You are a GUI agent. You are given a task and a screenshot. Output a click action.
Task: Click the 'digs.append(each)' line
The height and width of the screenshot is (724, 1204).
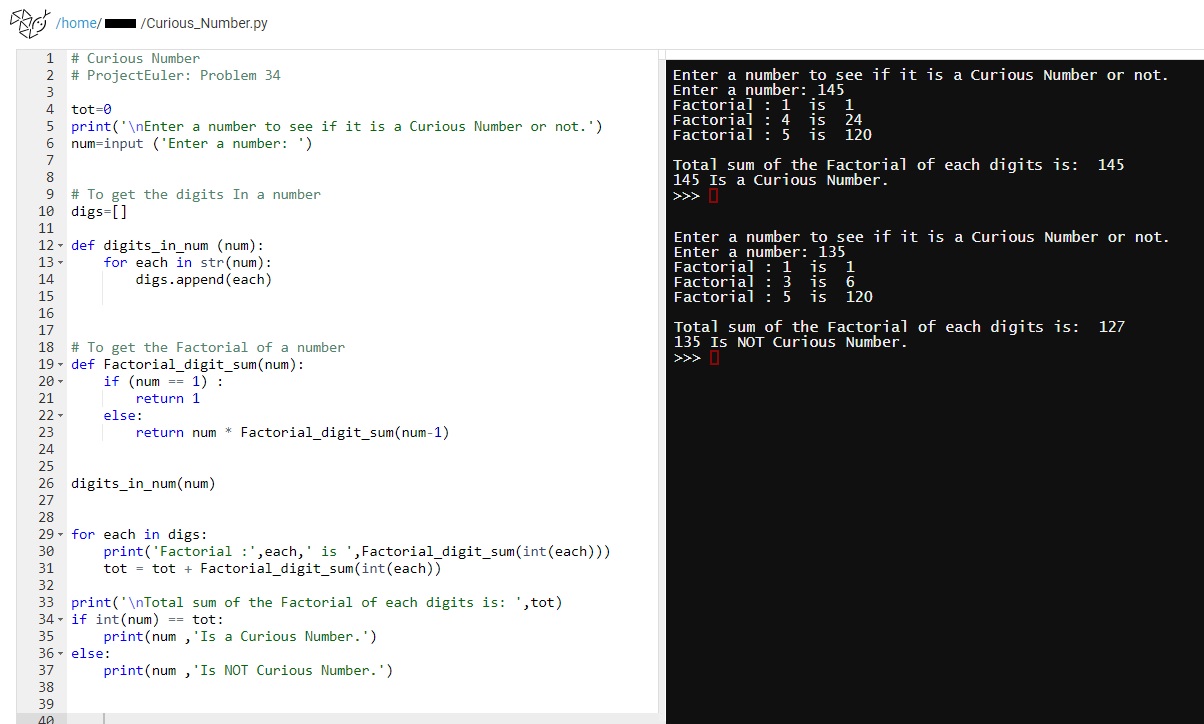(204, 279)
